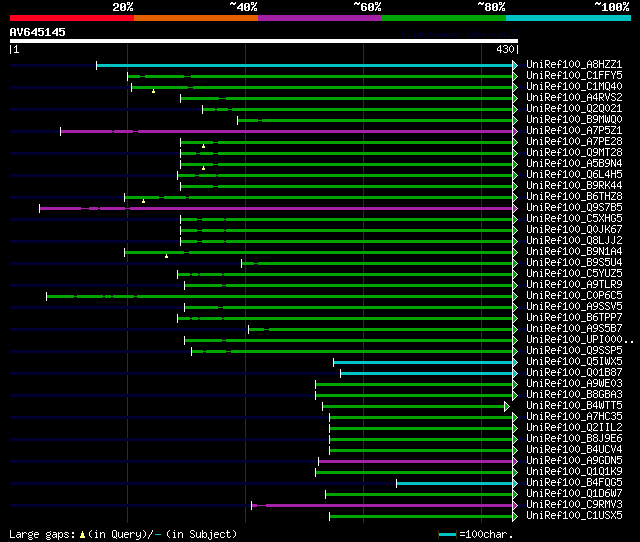Image resolution: width=640 pixels, height=542 pixels.
Task: Click the red 20% identity legend segment
Action: point(72,18)
